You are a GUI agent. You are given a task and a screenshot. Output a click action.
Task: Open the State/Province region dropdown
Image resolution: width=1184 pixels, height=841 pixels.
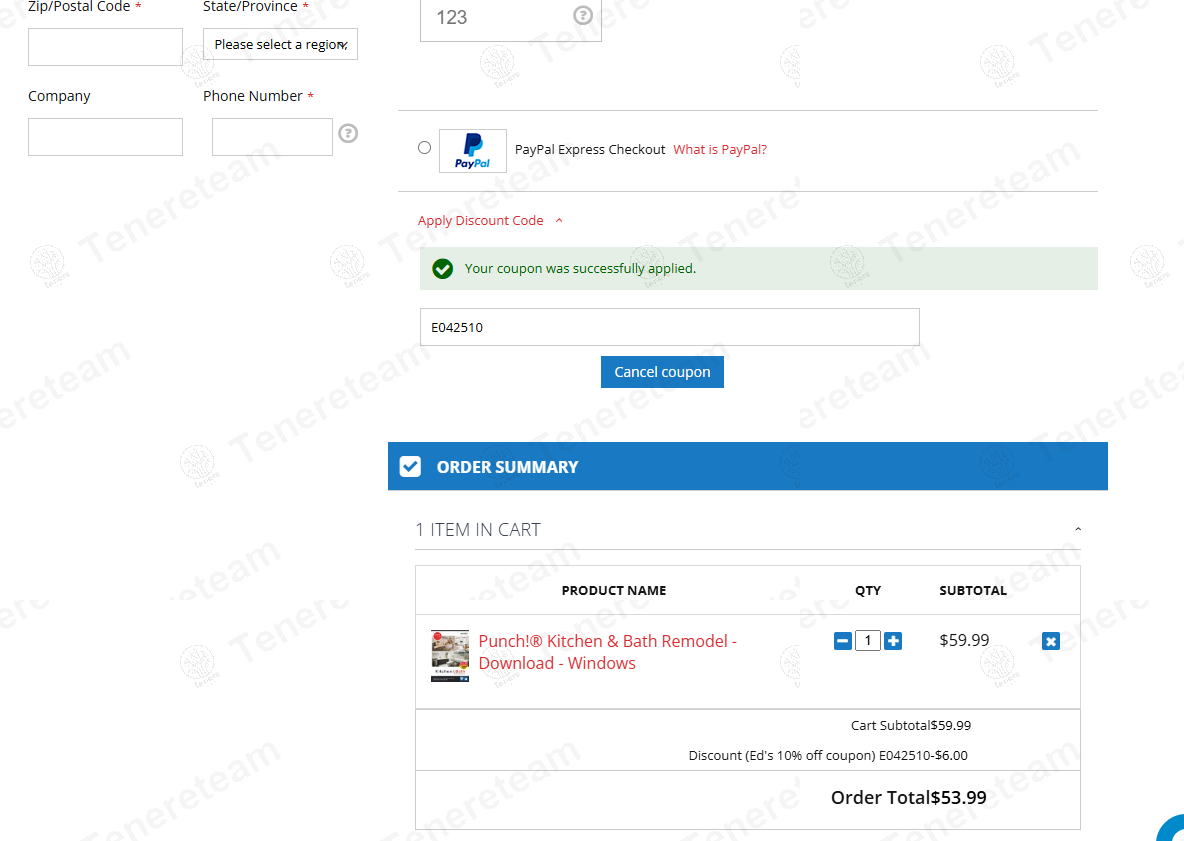click(x=280, y=44)
